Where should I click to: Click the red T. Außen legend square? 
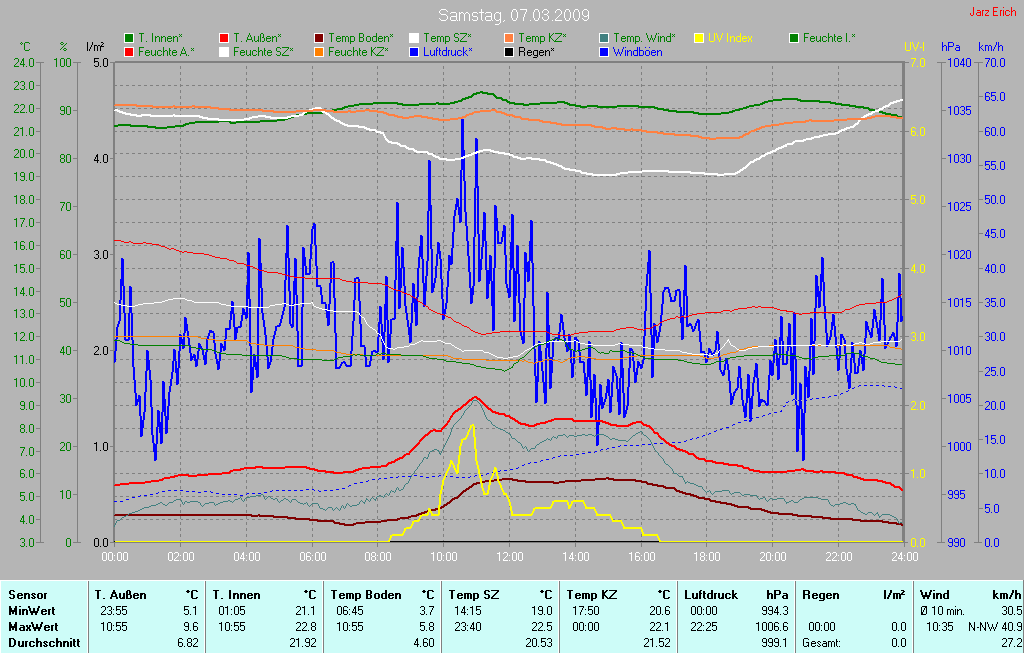[x=224, y=38]
